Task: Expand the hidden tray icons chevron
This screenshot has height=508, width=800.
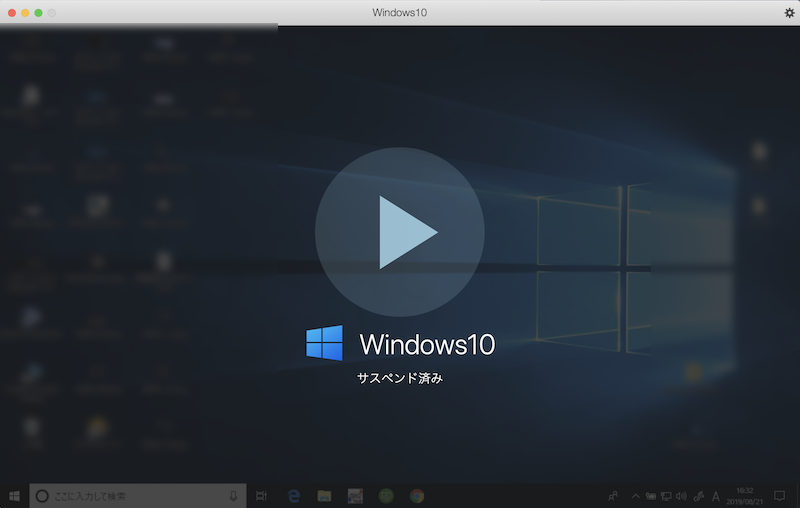Action: tap(635, 495)
